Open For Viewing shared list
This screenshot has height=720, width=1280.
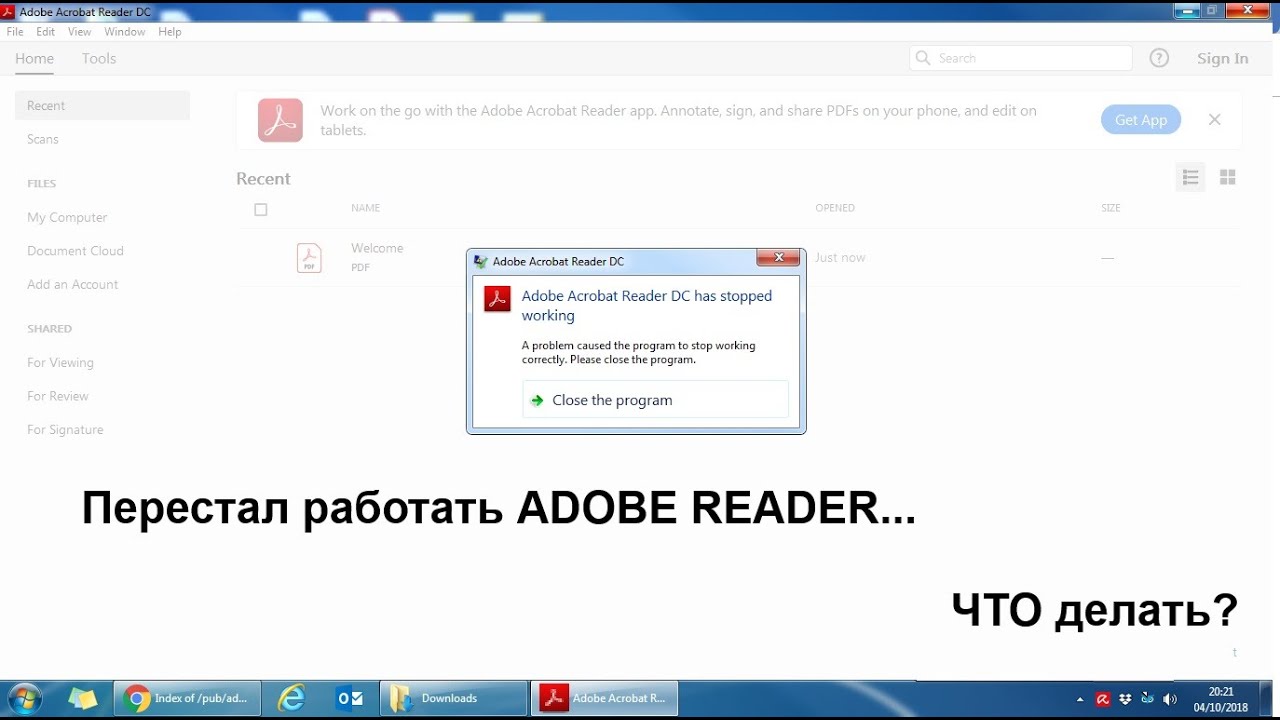(x=60, y=363)
